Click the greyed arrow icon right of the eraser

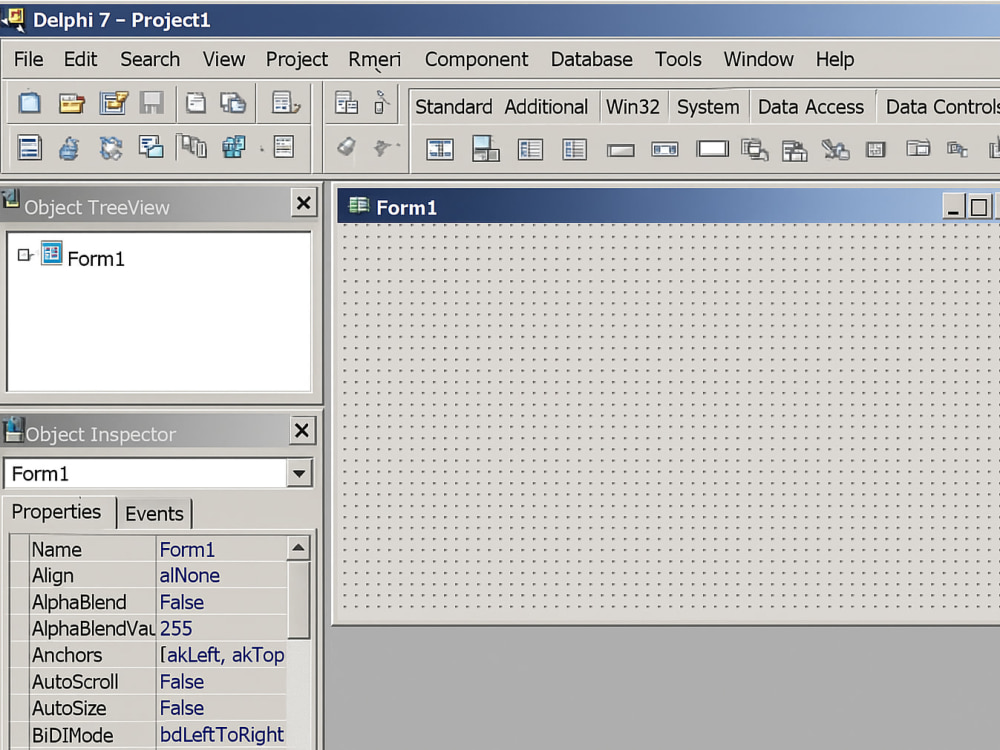pos(385,148)
